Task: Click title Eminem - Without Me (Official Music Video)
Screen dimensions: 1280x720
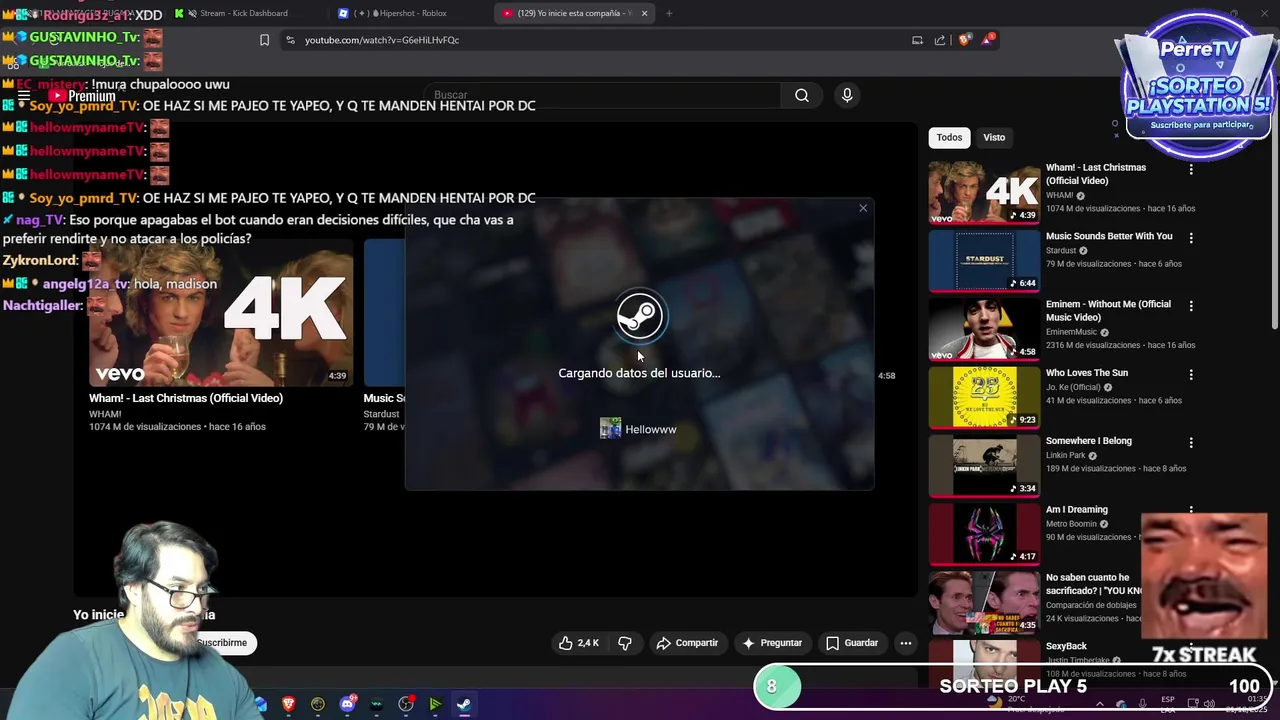Action: [x=1108, y=310]
